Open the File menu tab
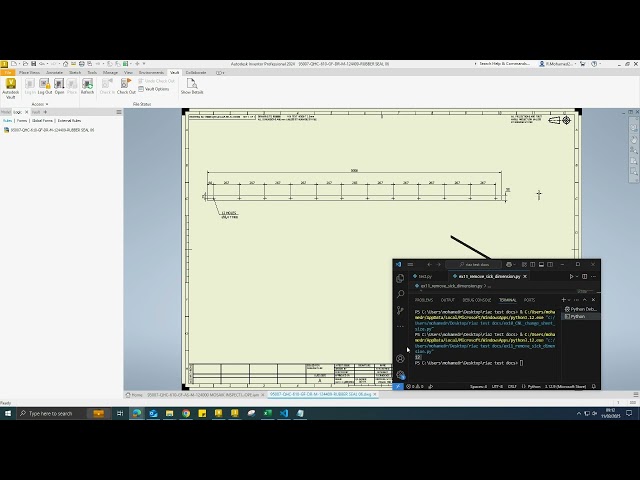This screenshot has height=480, width=640. tap(7, 72)
